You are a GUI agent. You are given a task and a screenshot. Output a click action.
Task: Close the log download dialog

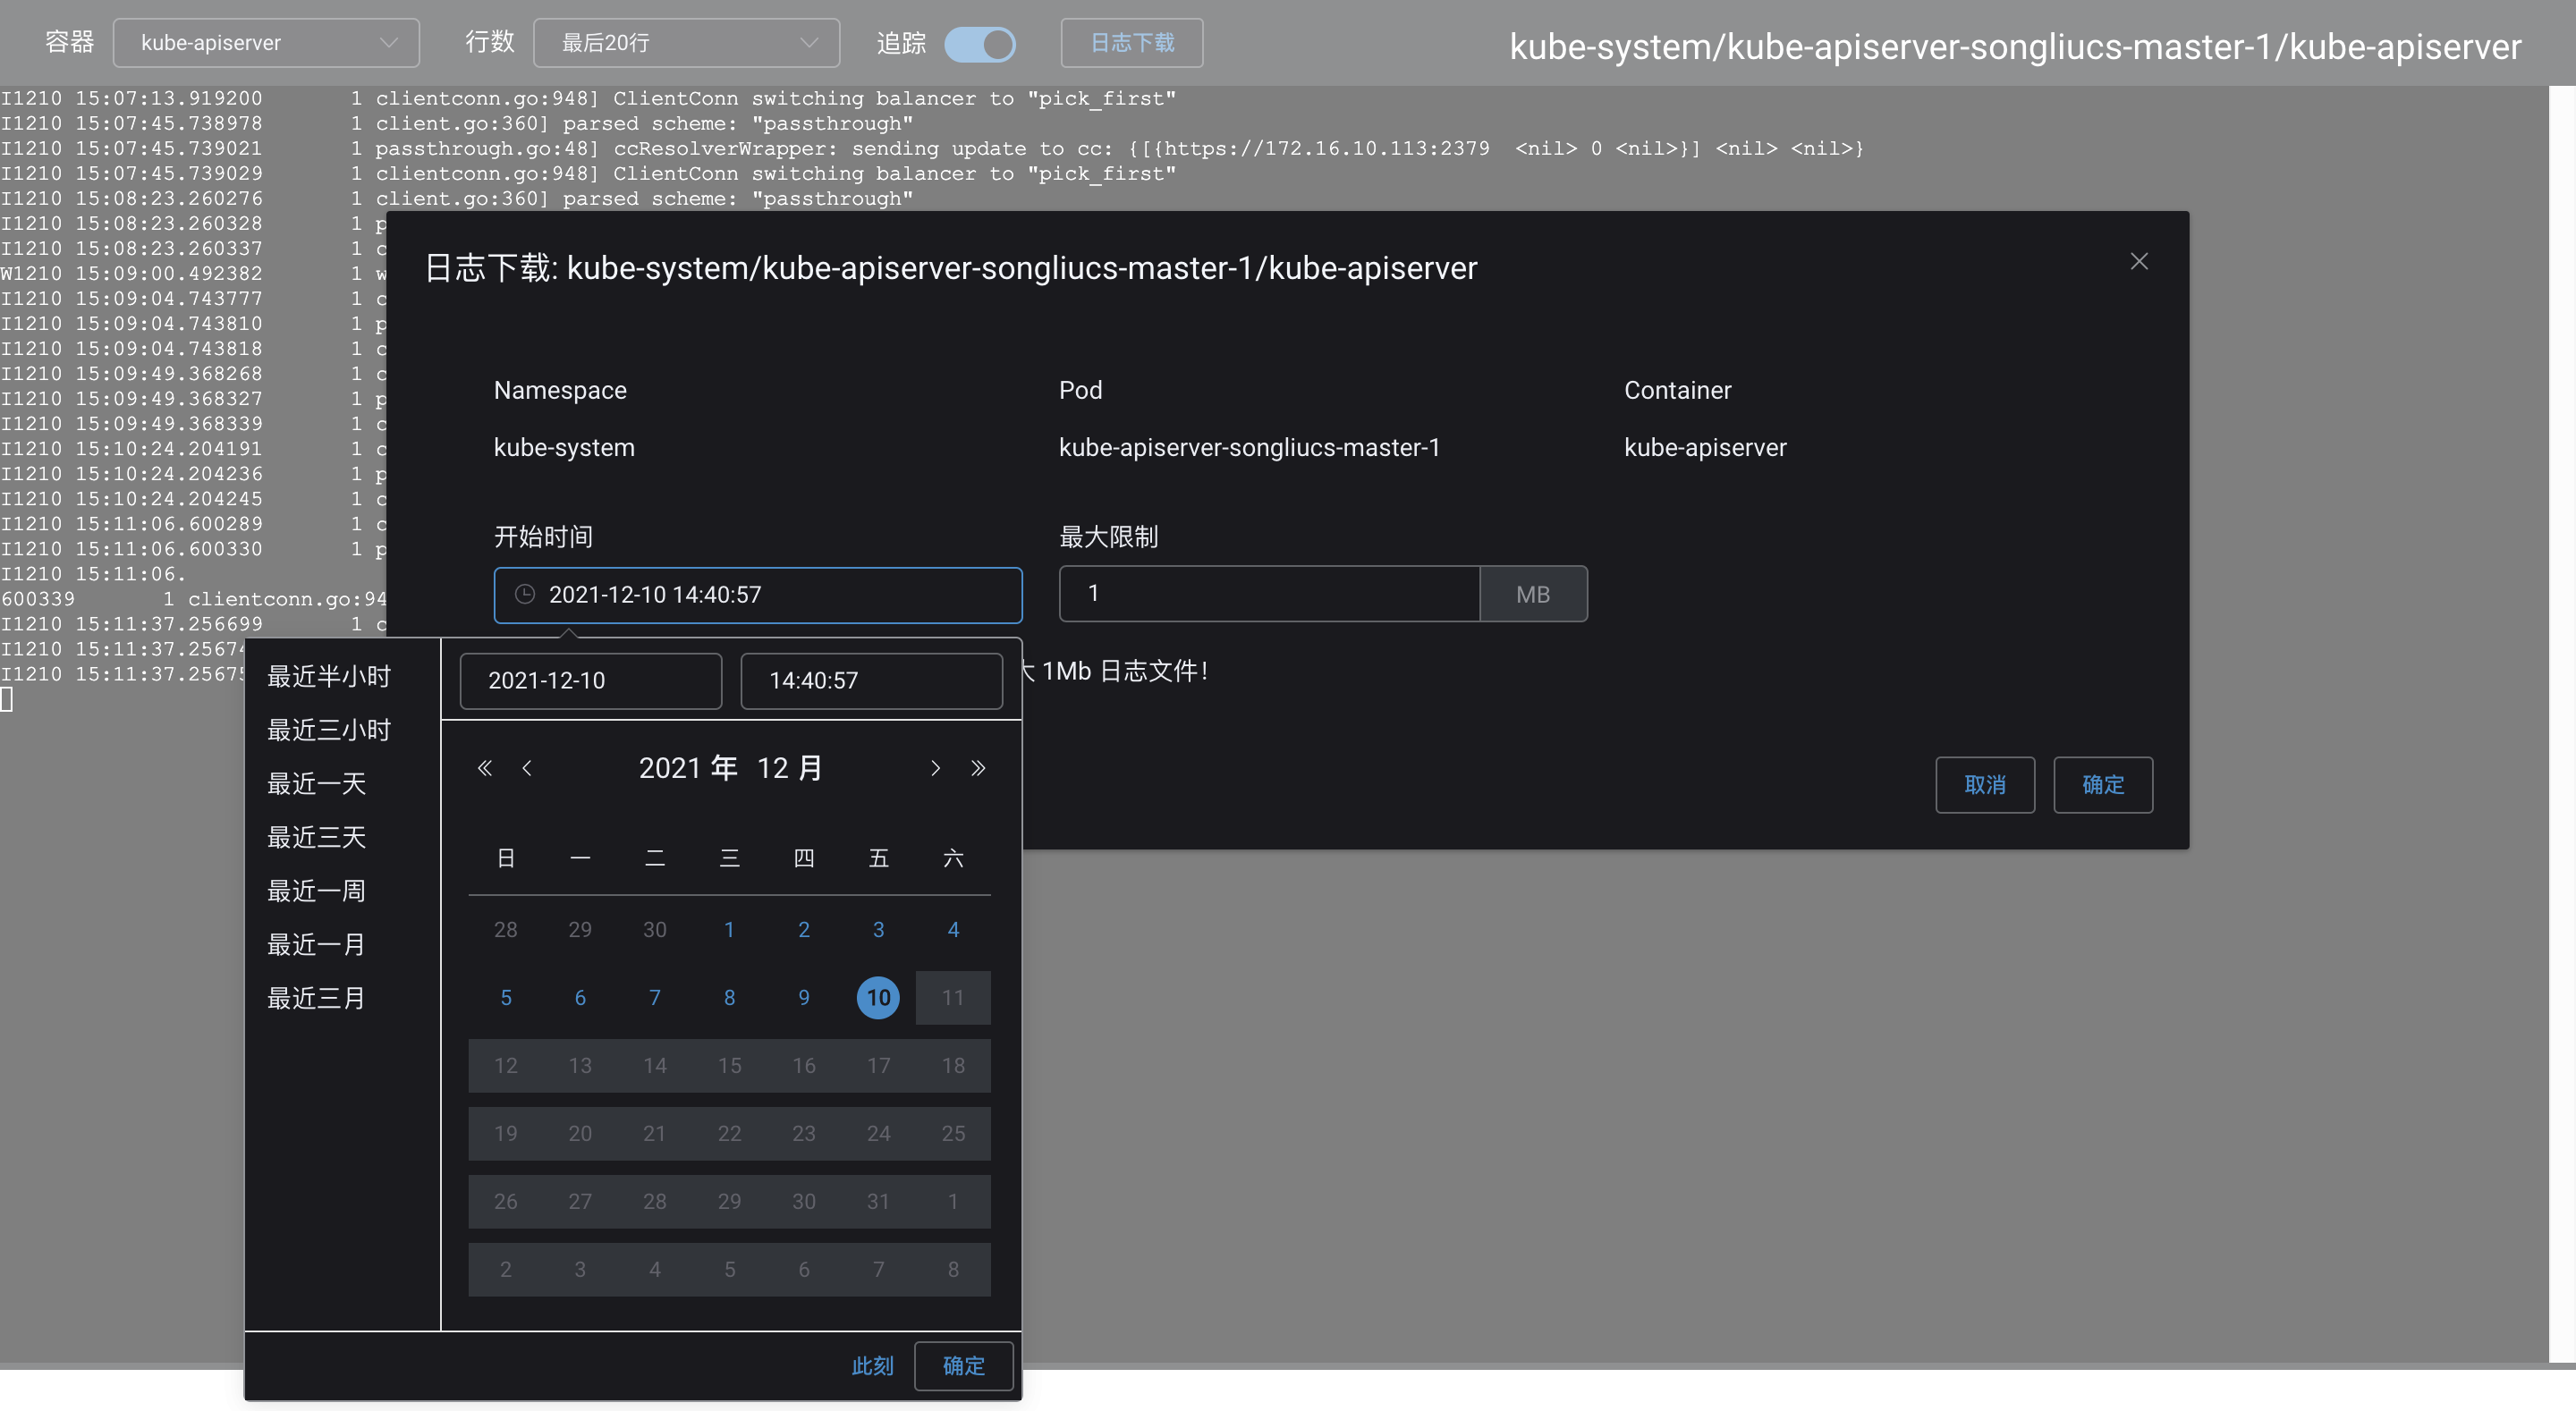[x=2138, y=261]
